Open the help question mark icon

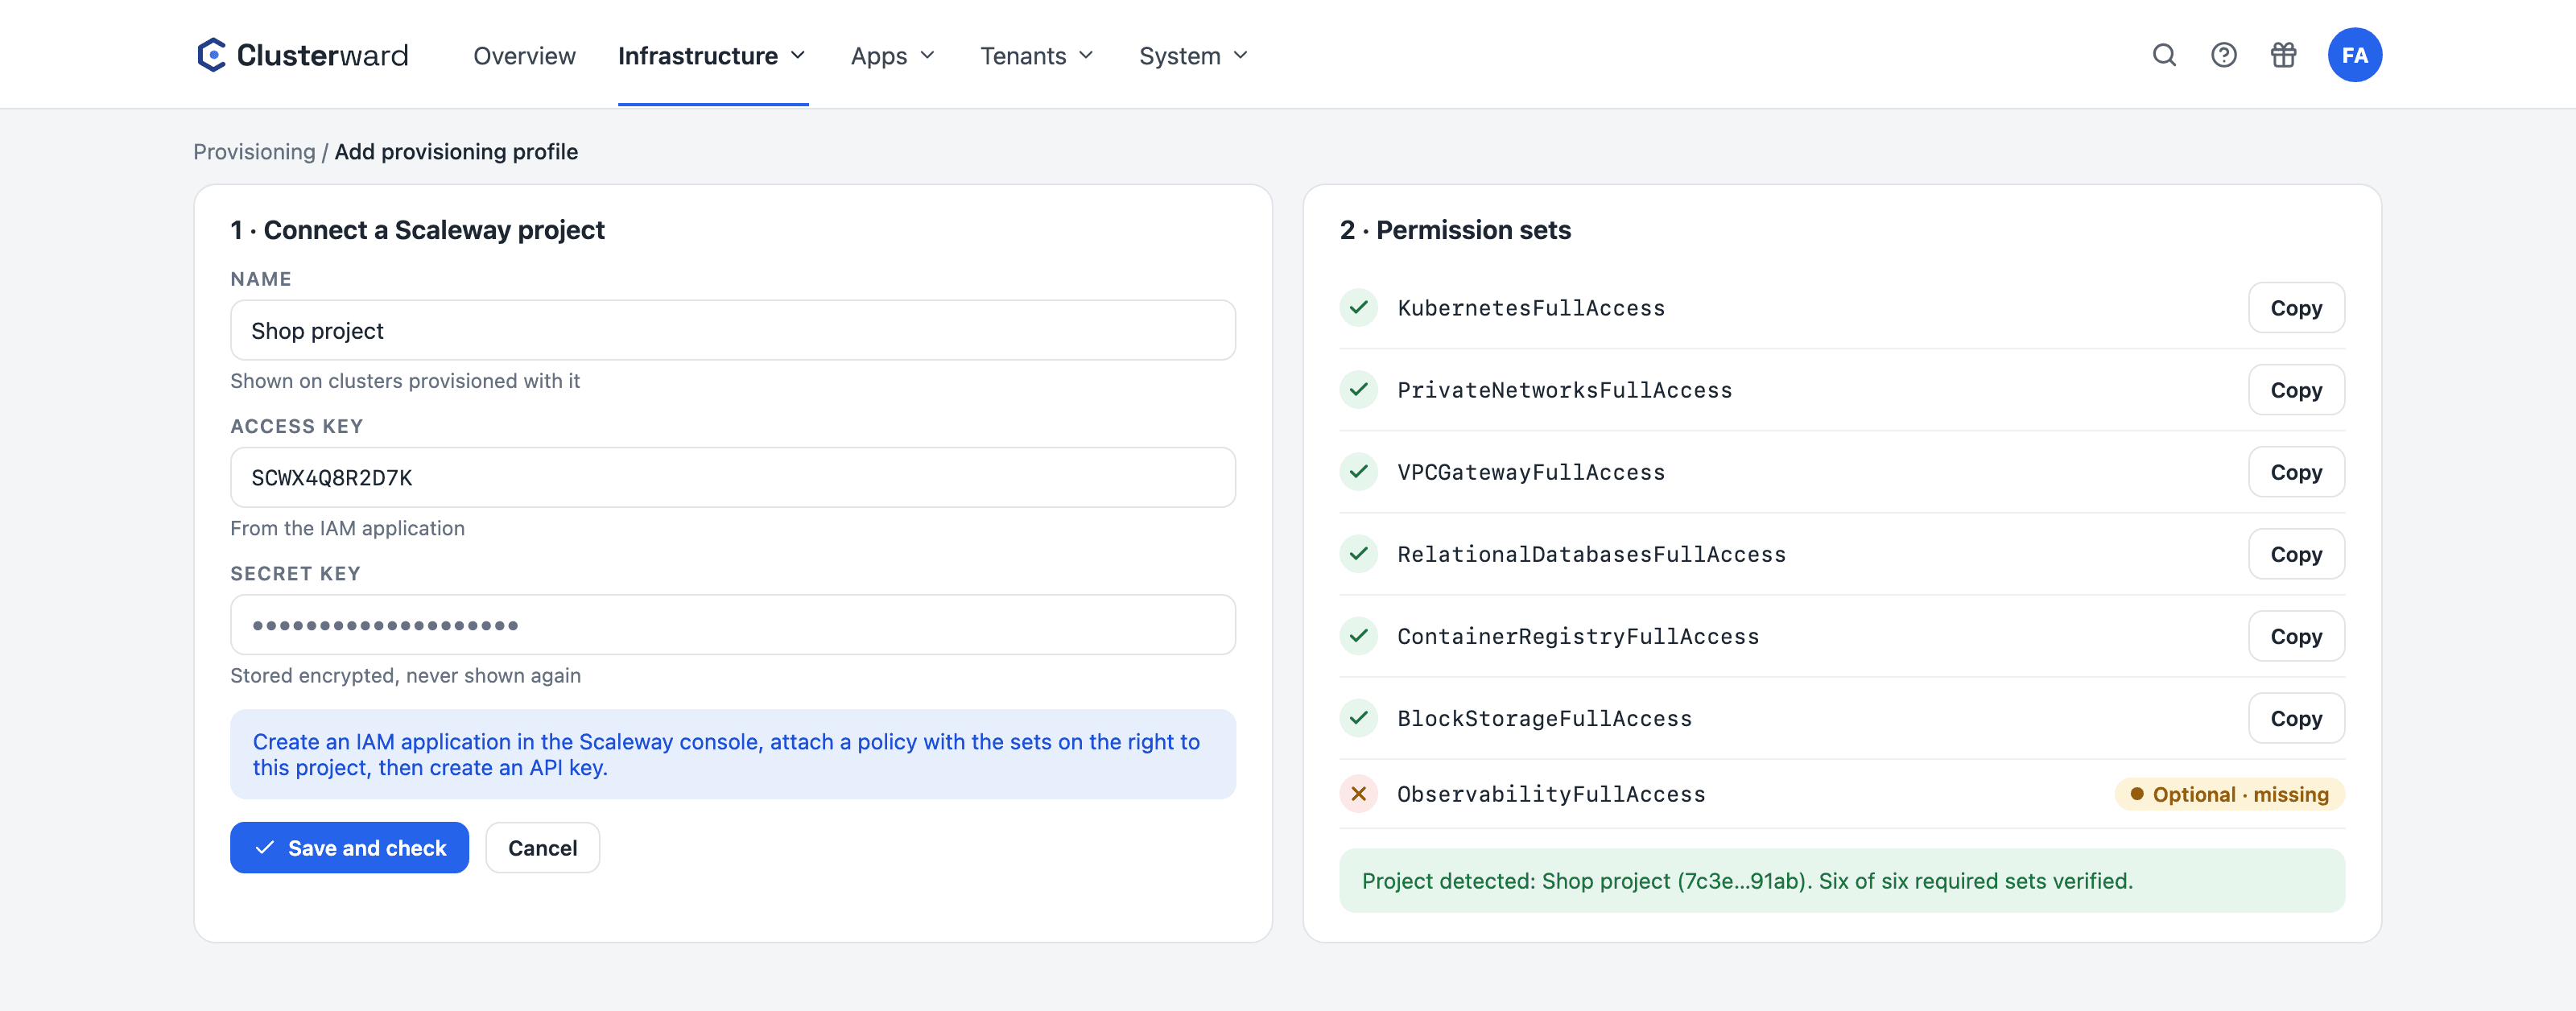coord(2223,55)
